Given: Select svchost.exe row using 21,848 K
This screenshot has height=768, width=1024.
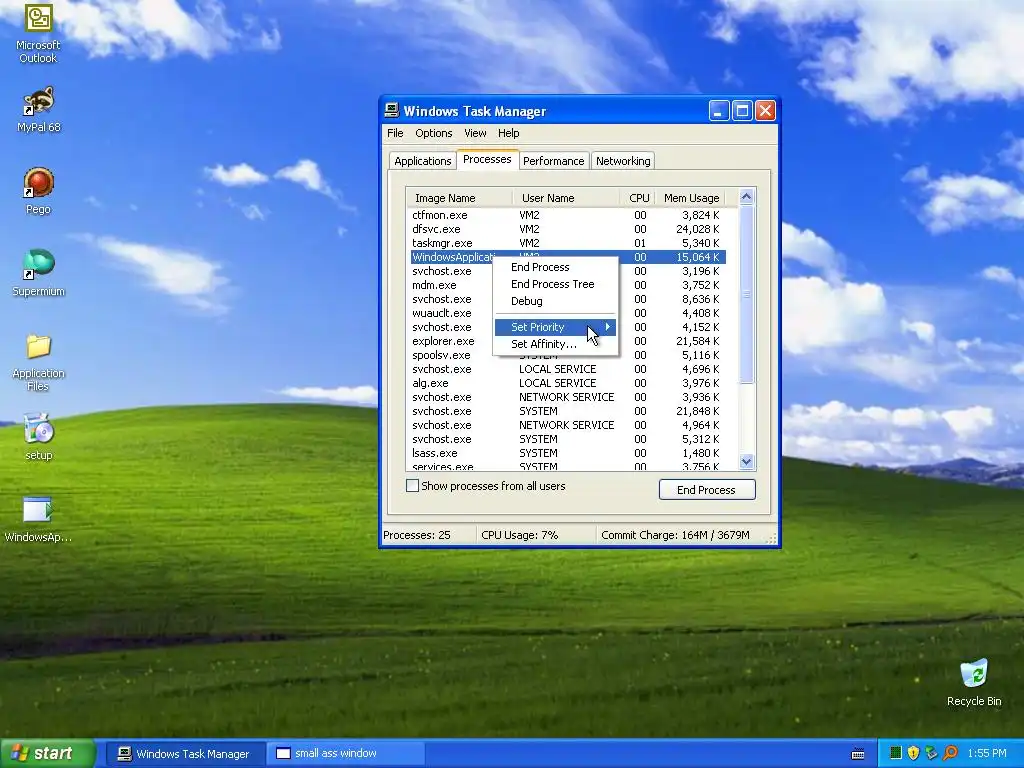Looking at the screenshot, I should pos(568,411).
